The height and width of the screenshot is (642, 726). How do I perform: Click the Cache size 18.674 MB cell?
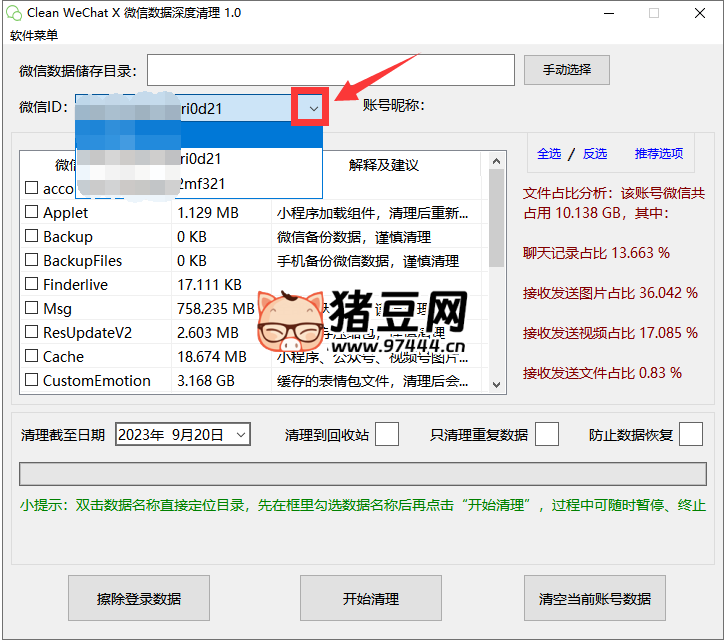pyautogui.click(x=212, y=357)
